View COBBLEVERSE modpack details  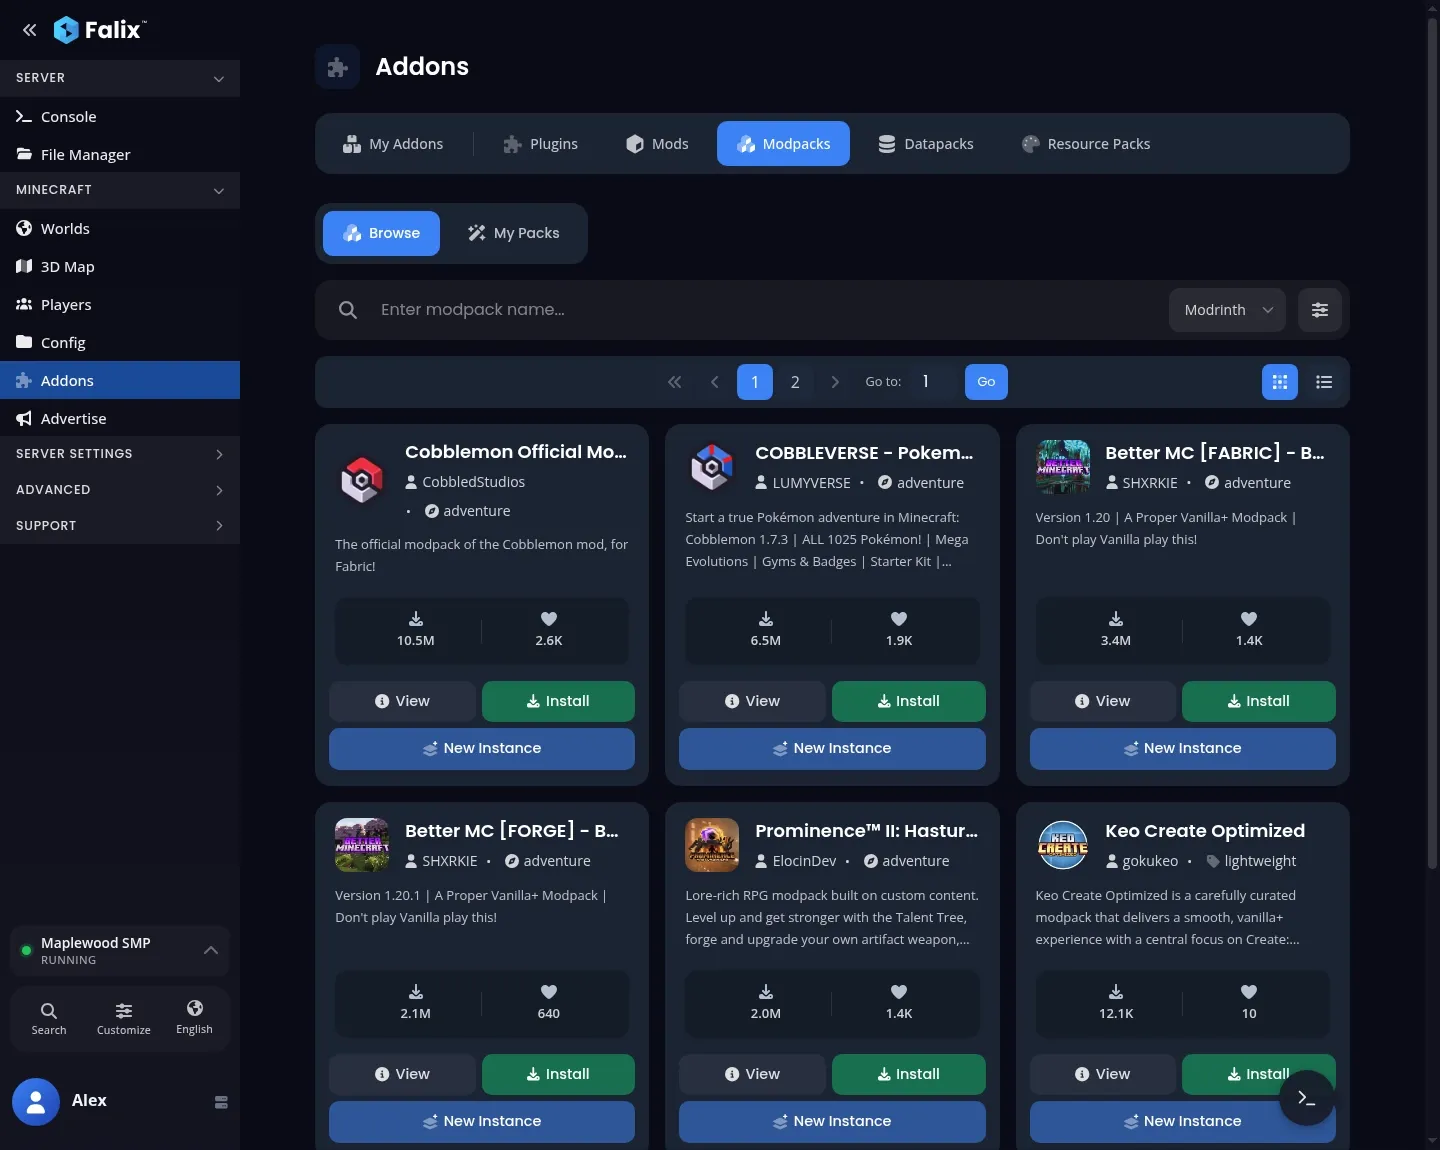[x=752, y=701]
